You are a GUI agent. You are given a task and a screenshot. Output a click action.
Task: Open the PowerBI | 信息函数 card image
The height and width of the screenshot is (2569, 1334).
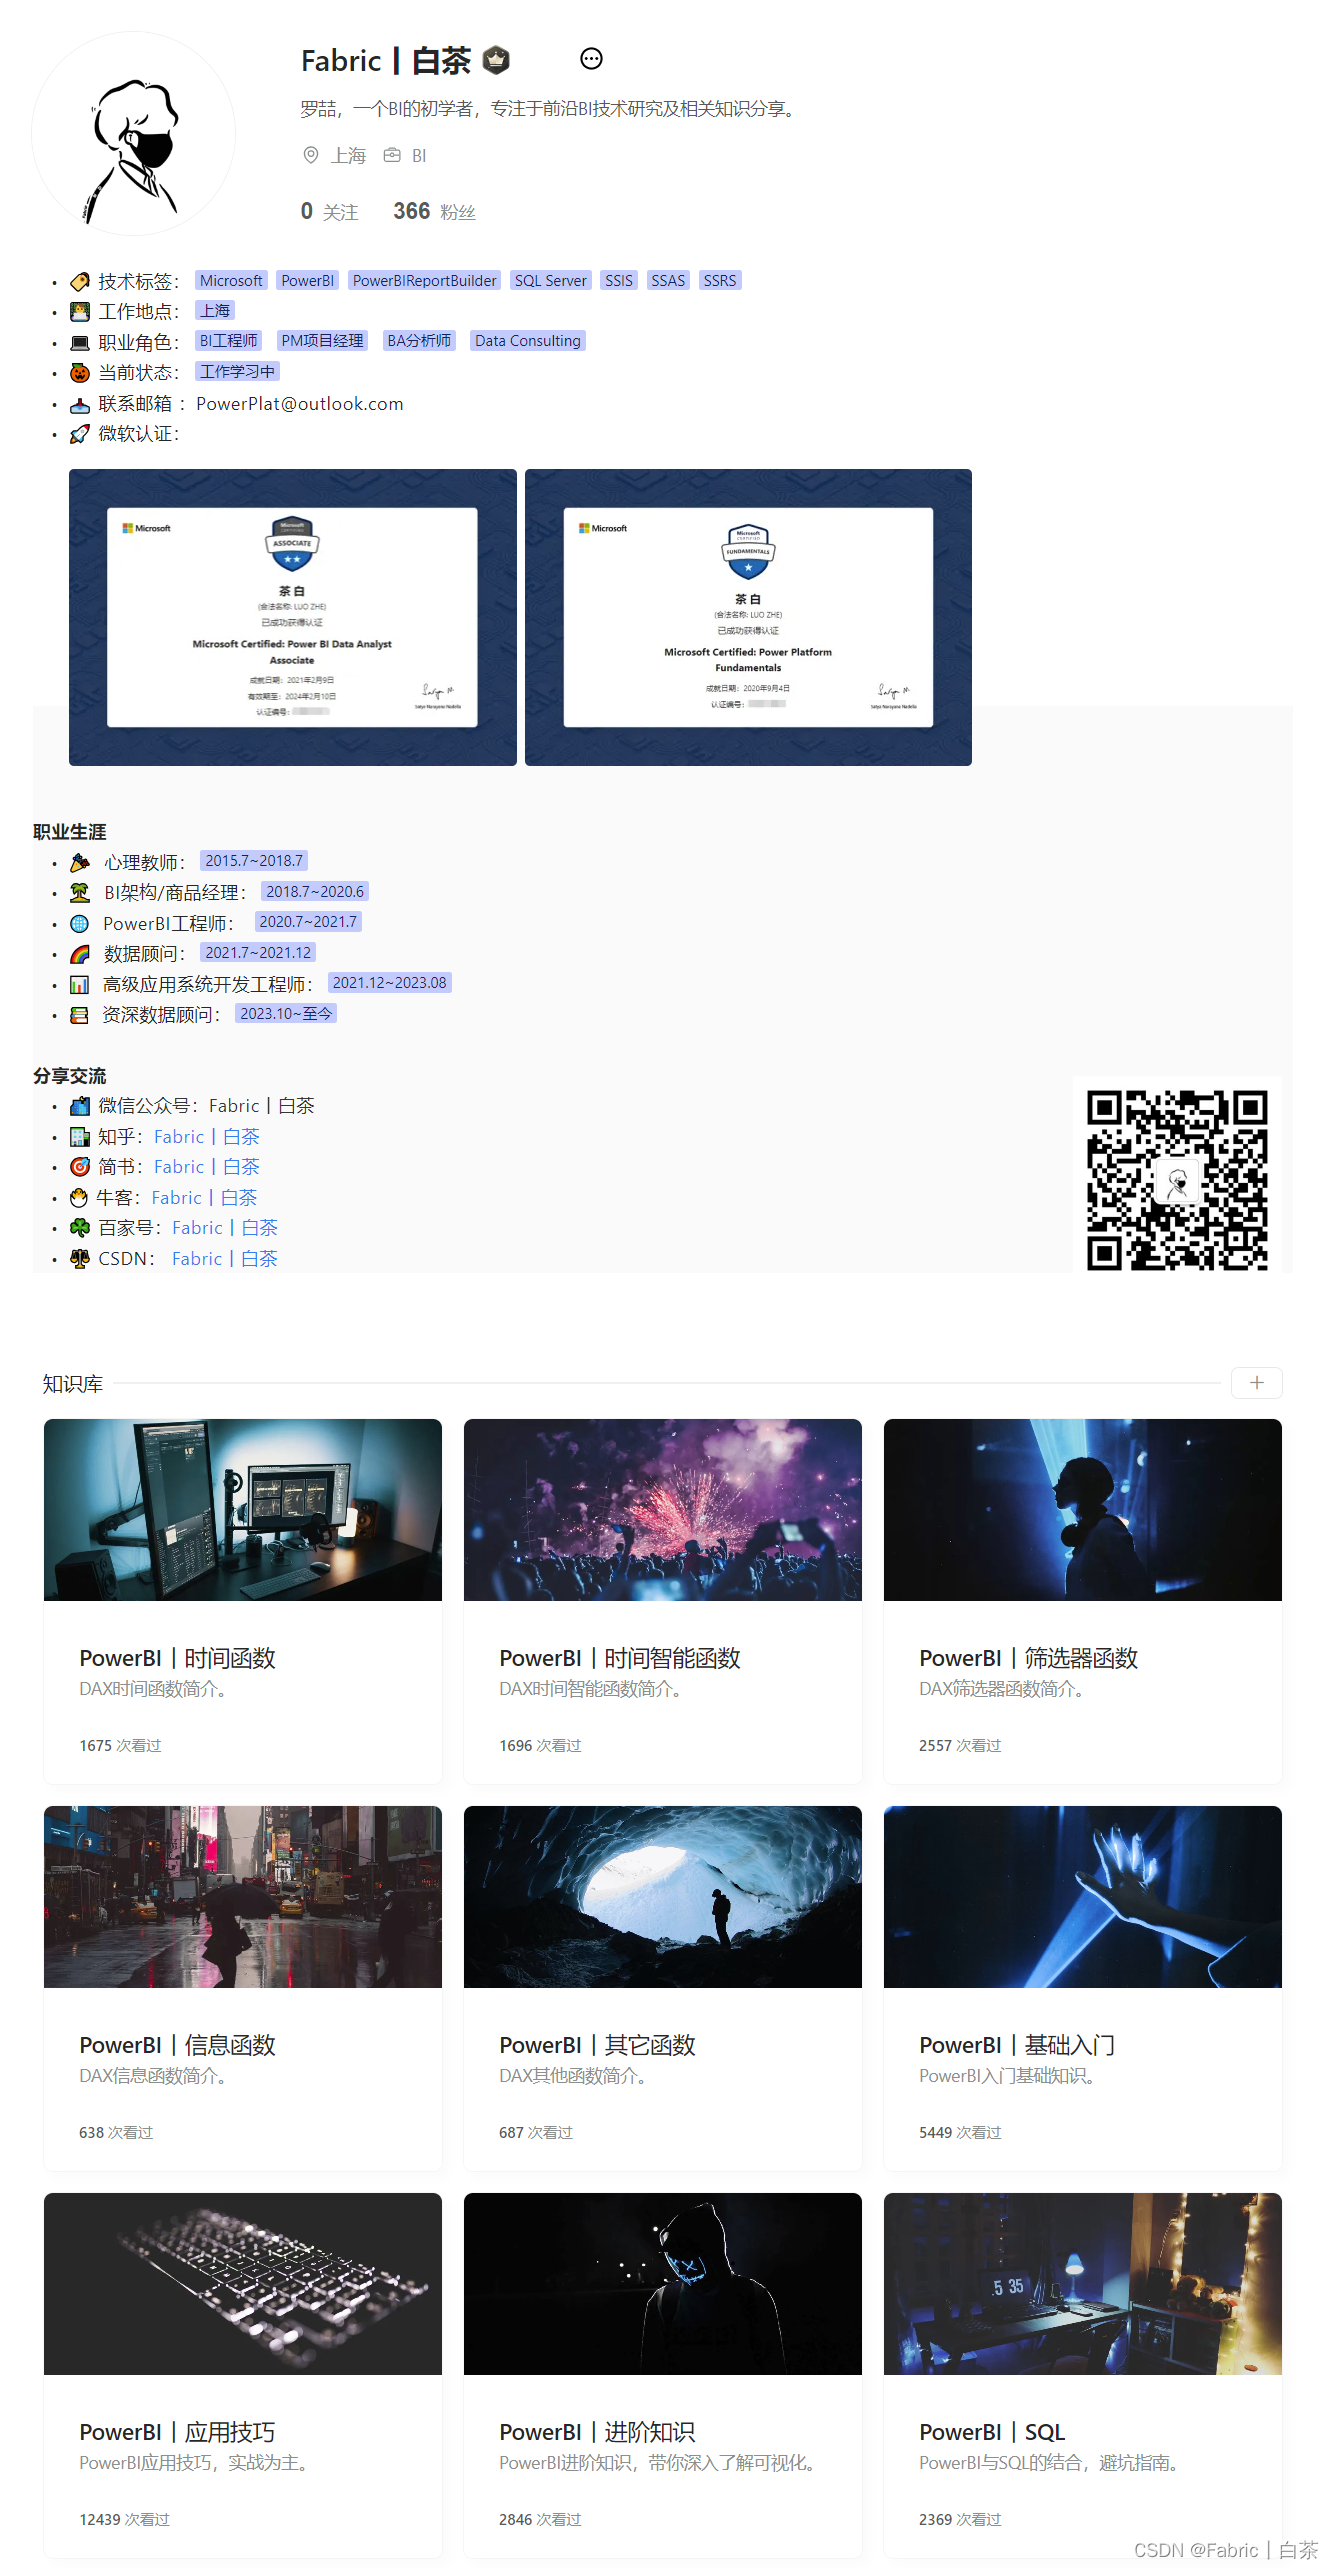(x=243, y=1897)
